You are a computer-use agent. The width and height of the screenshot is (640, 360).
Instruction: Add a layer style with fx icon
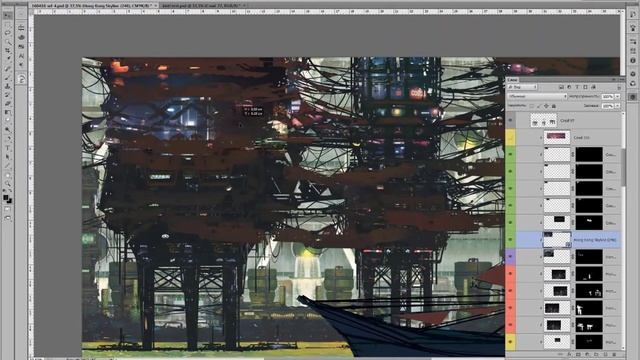point(570,354)
